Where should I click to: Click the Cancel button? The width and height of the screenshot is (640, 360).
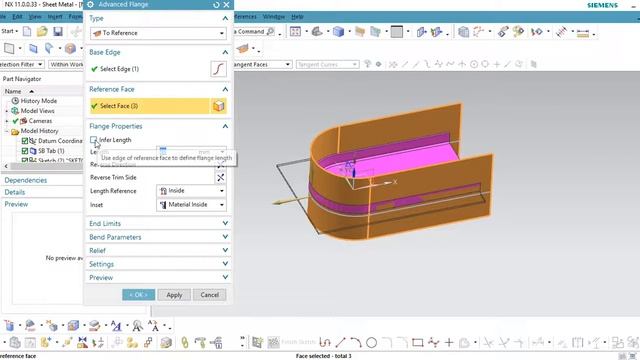click(x=209, y=295)
